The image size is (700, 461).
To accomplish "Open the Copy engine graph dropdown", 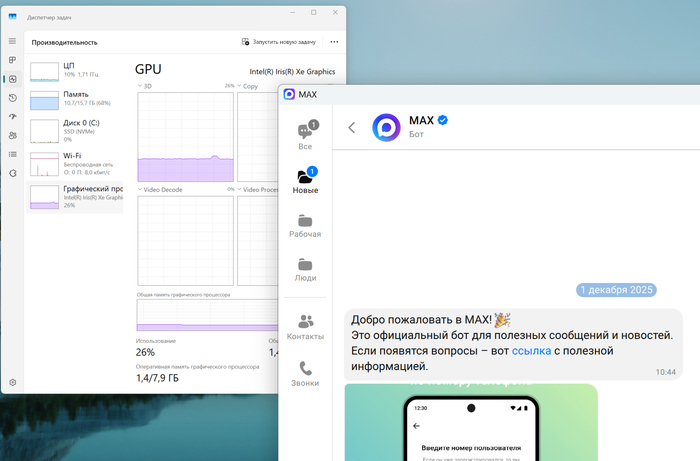I will coord(240,87).
